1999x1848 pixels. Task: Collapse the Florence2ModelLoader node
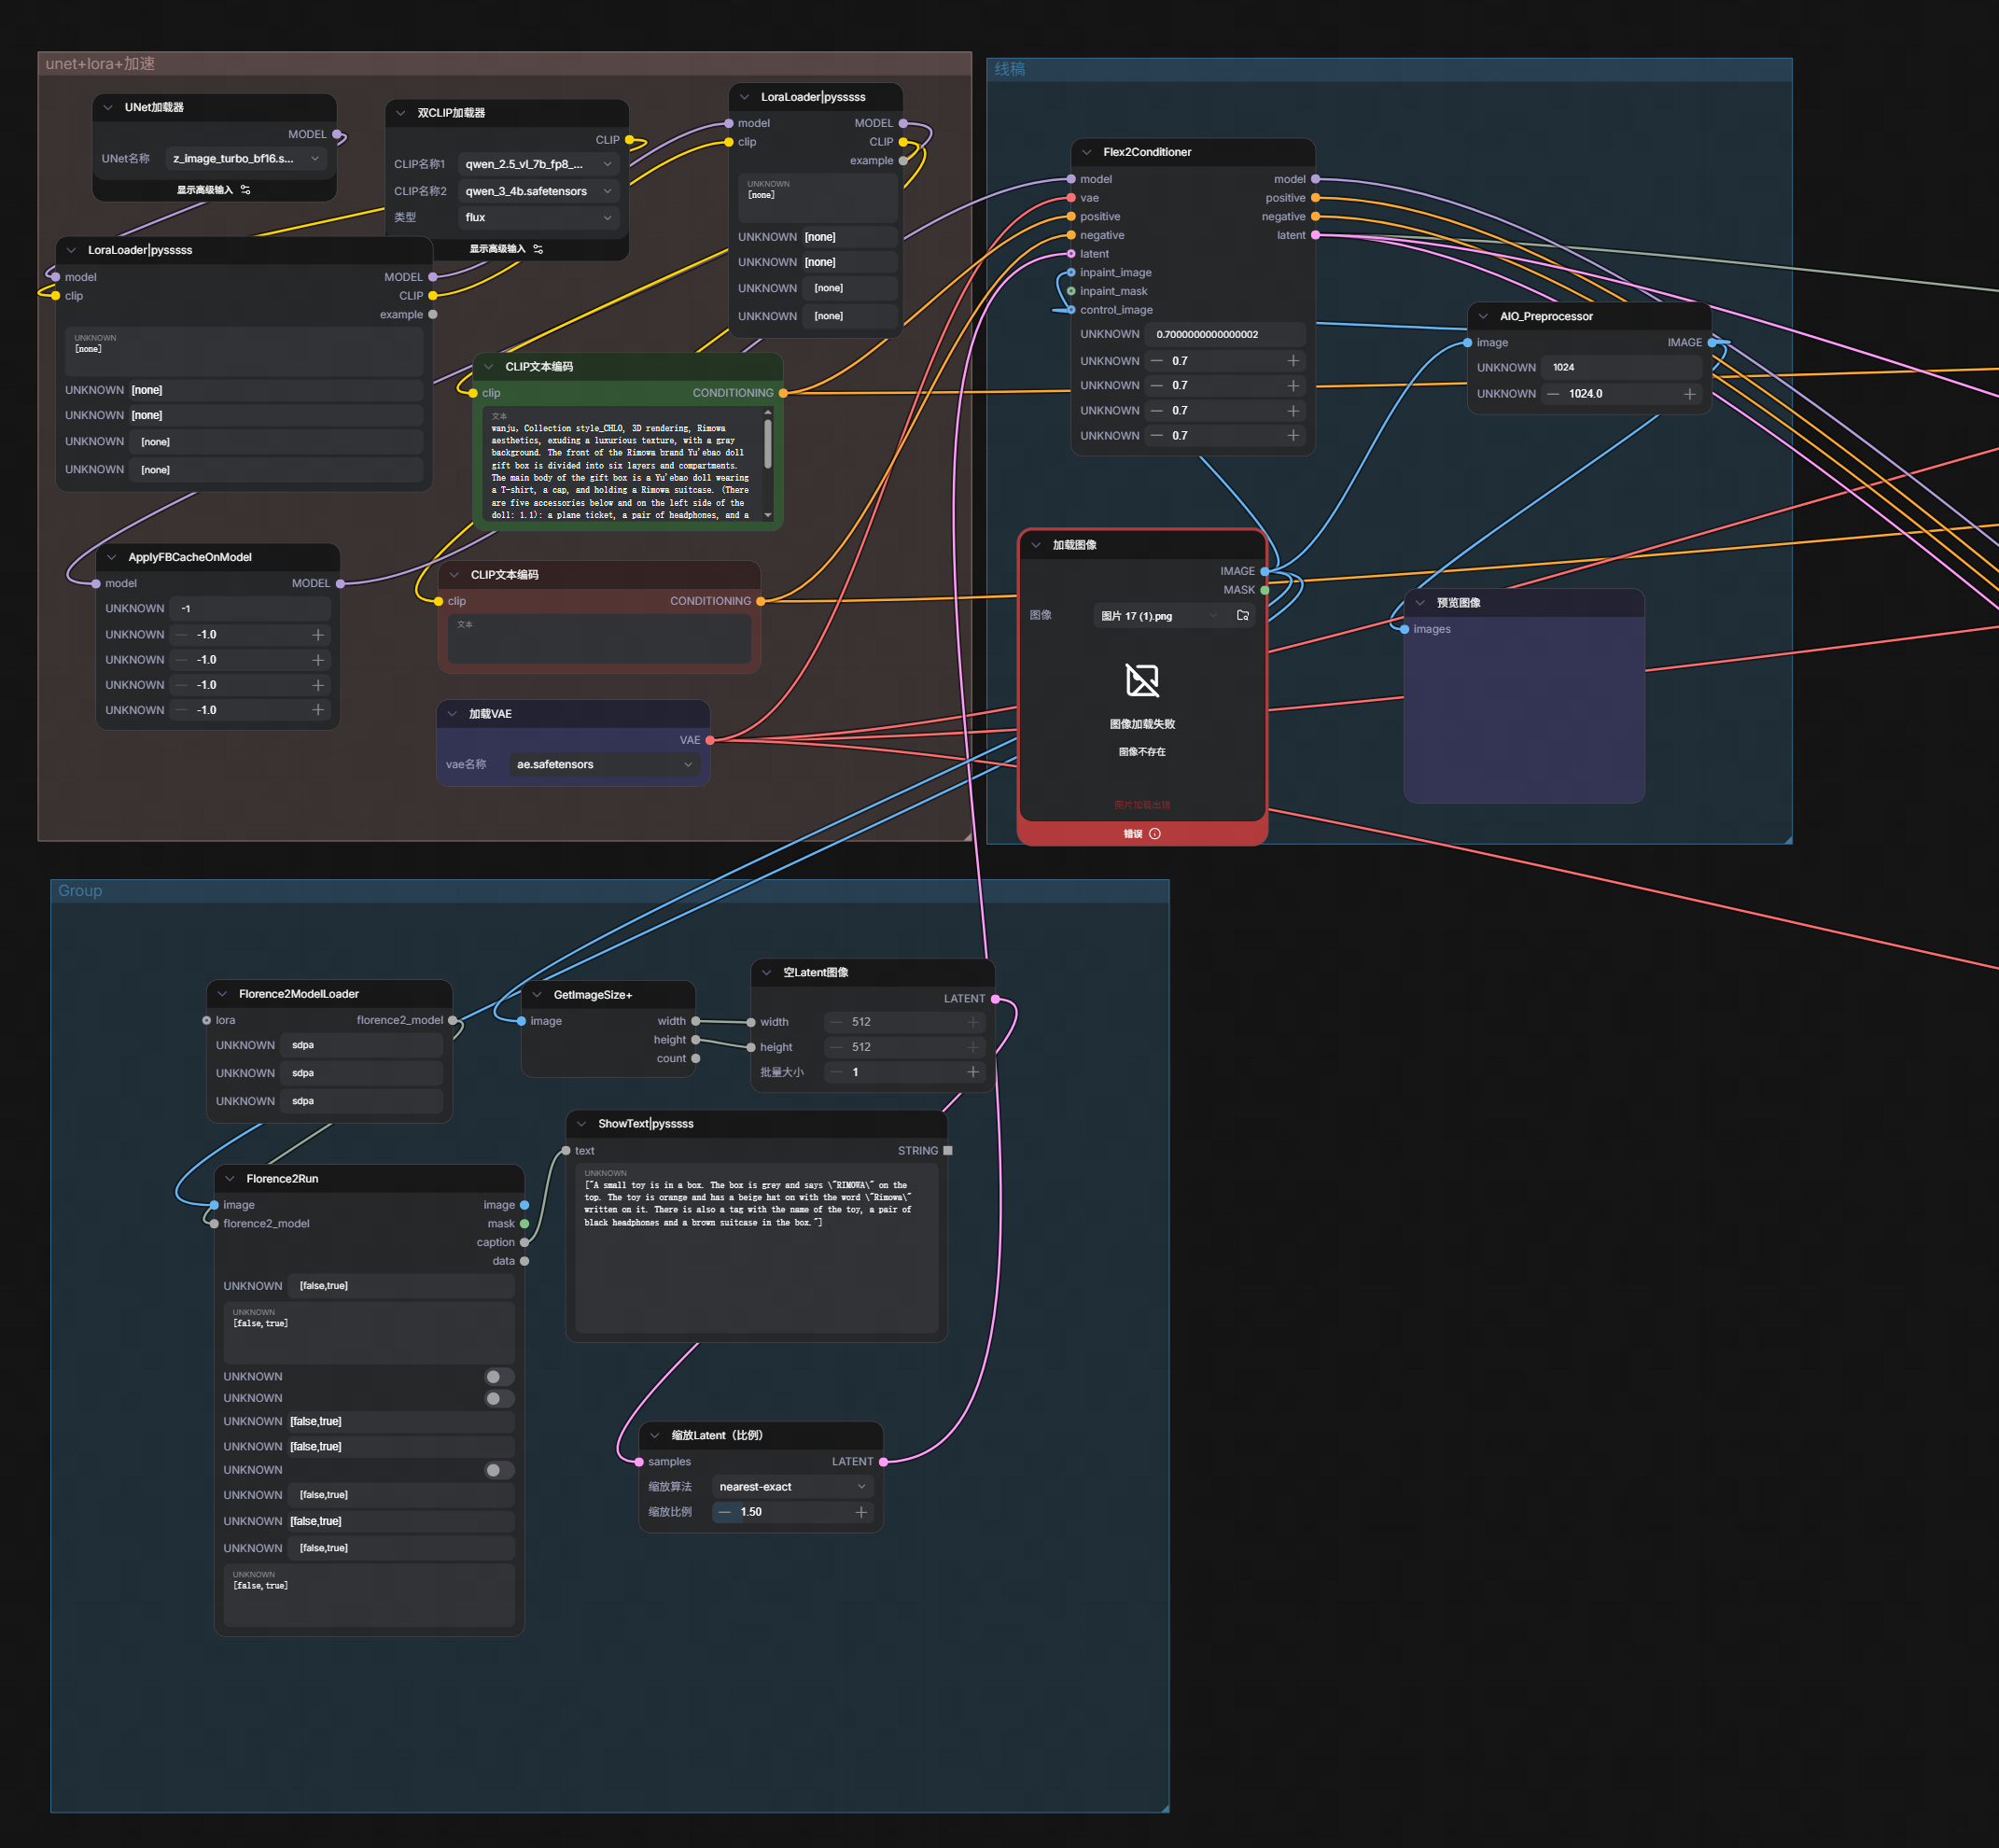click(222, 994)
